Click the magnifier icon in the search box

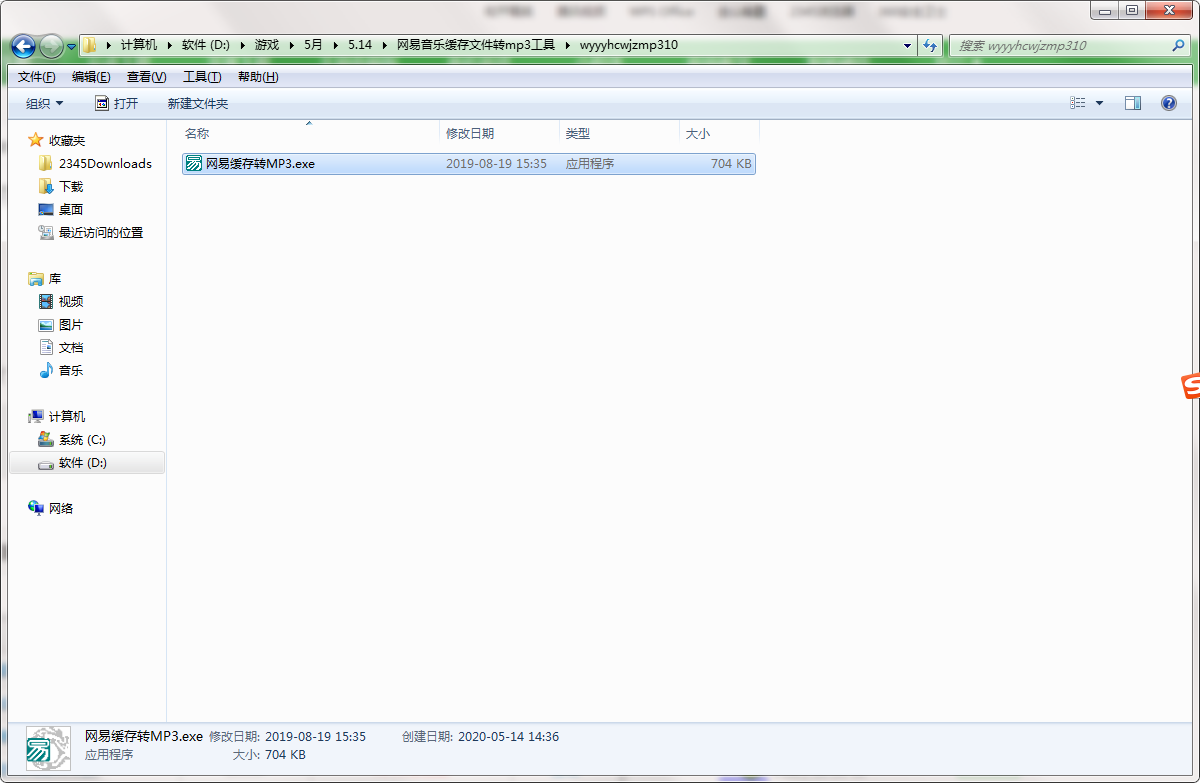(1178, 45)
